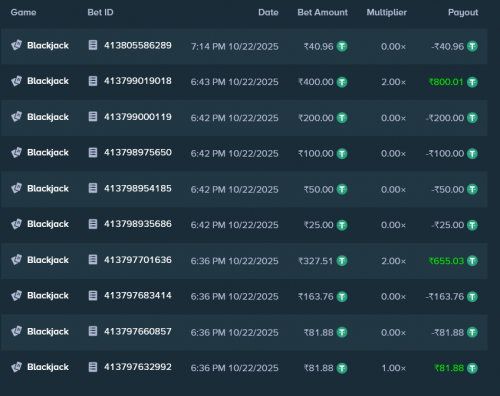This screenshot has height=396, width=500.
Task: Click Tether coin icon beside ₹25.00 bet amount
Action: pyautogui.click(x=342, y=225)
